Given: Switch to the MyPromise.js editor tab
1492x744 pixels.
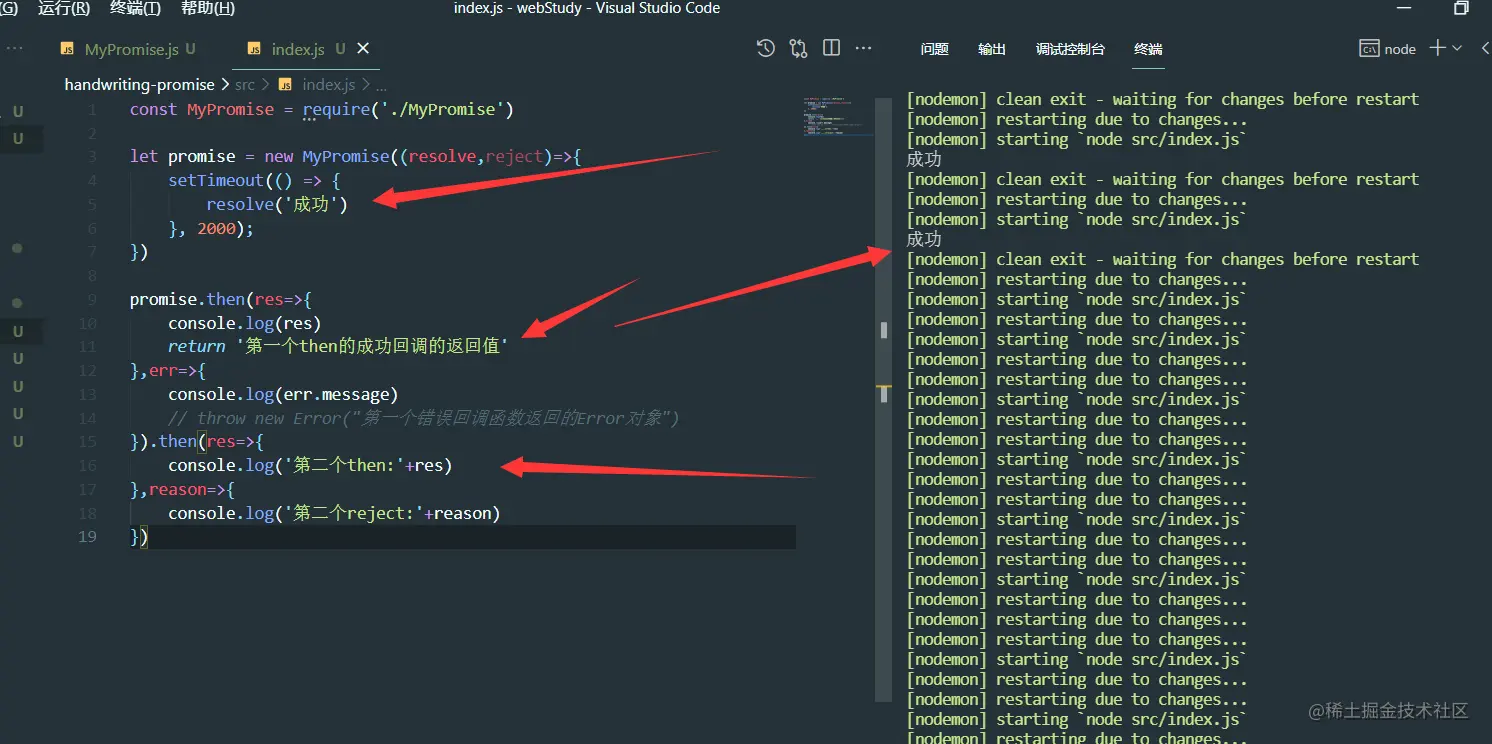Looking at the screenshot, I should pos(128,49).
